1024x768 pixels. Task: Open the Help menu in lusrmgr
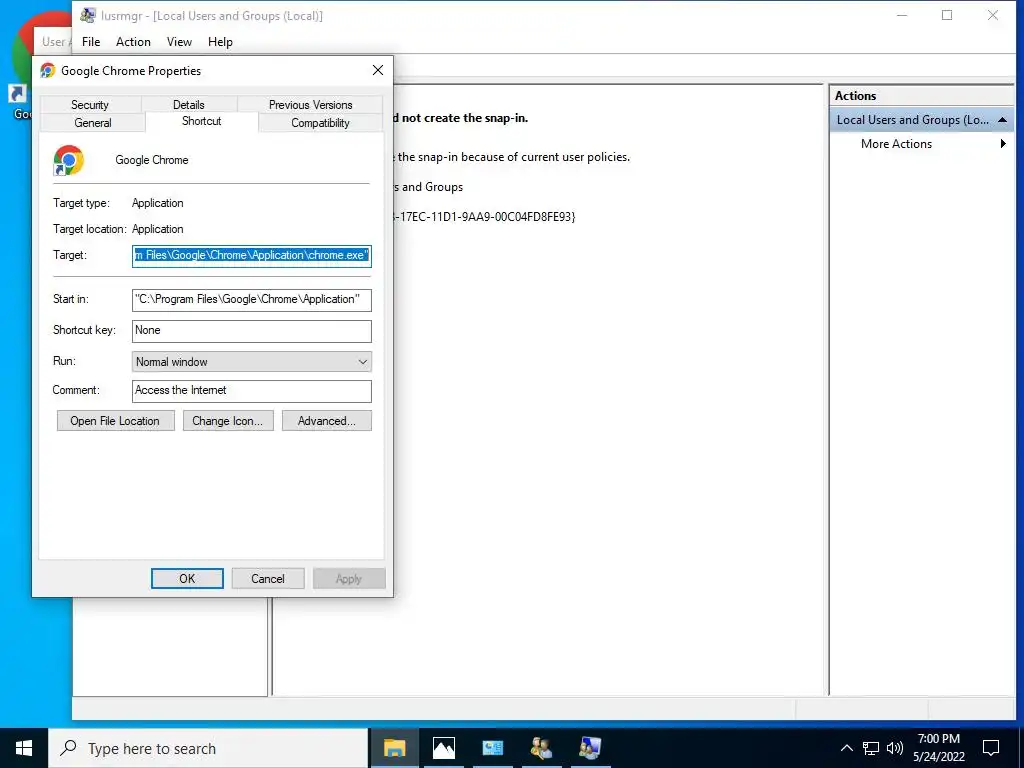coord(220,42)
